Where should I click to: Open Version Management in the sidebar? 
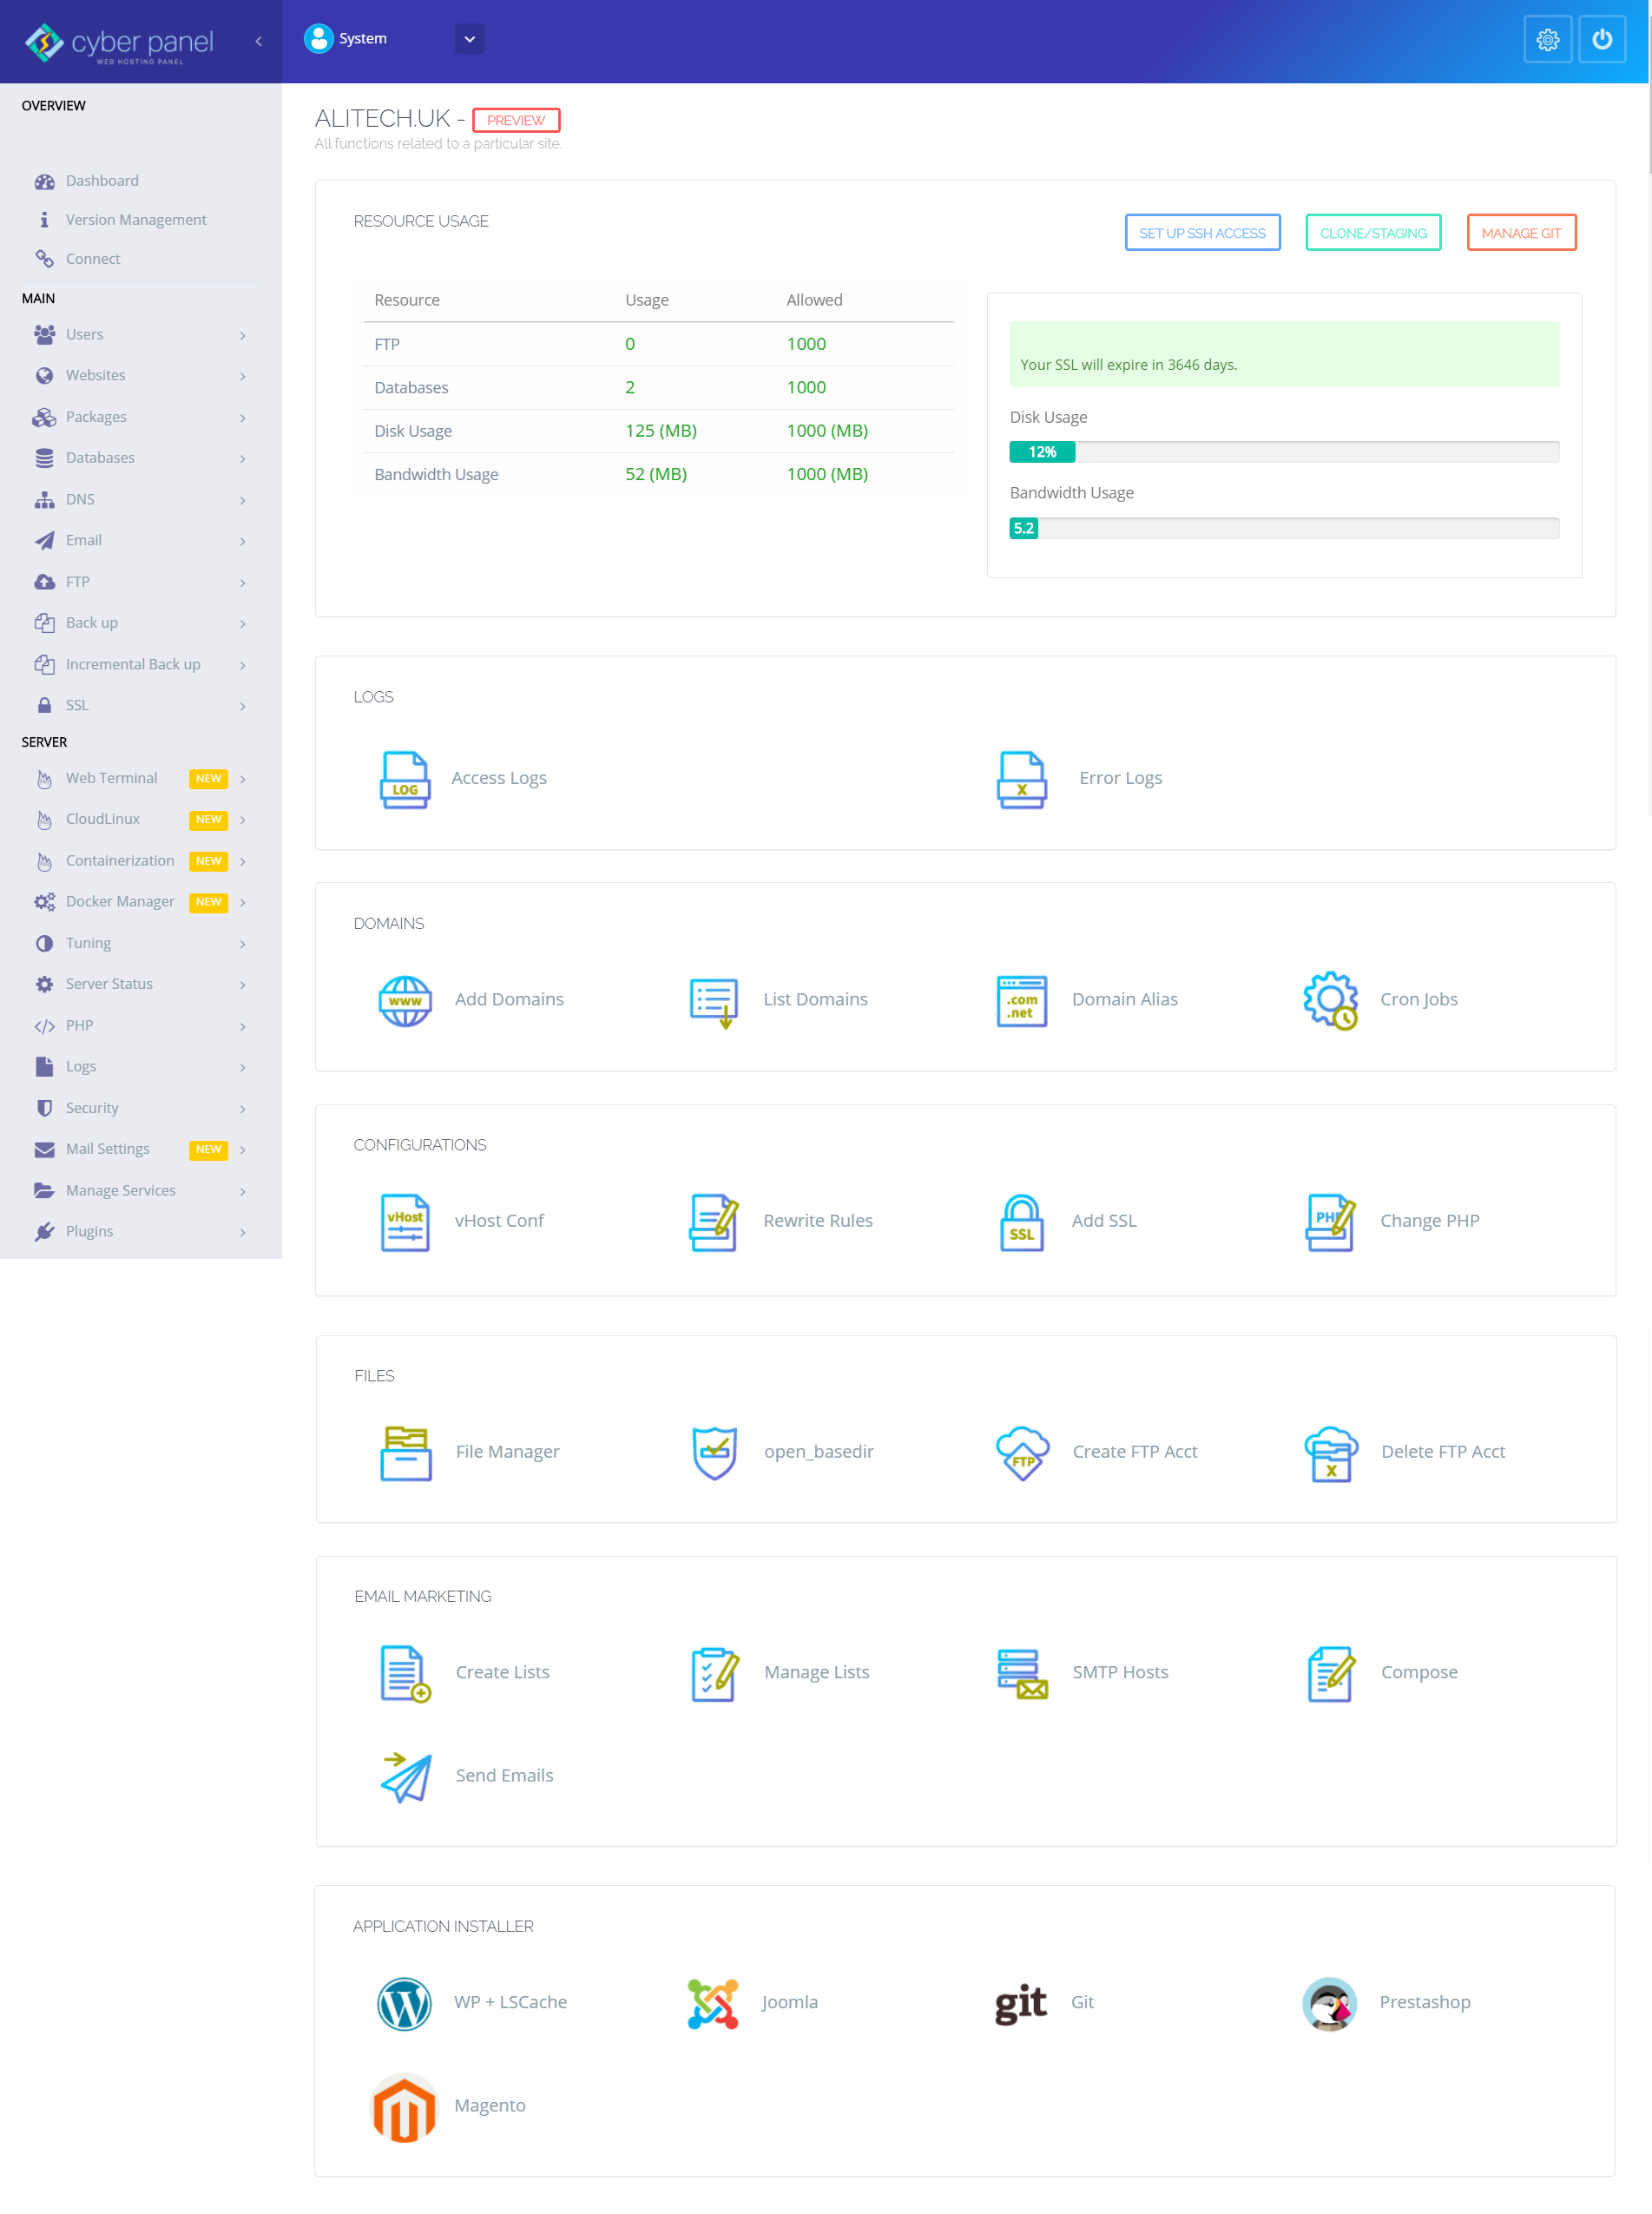[x=136, y=219]
